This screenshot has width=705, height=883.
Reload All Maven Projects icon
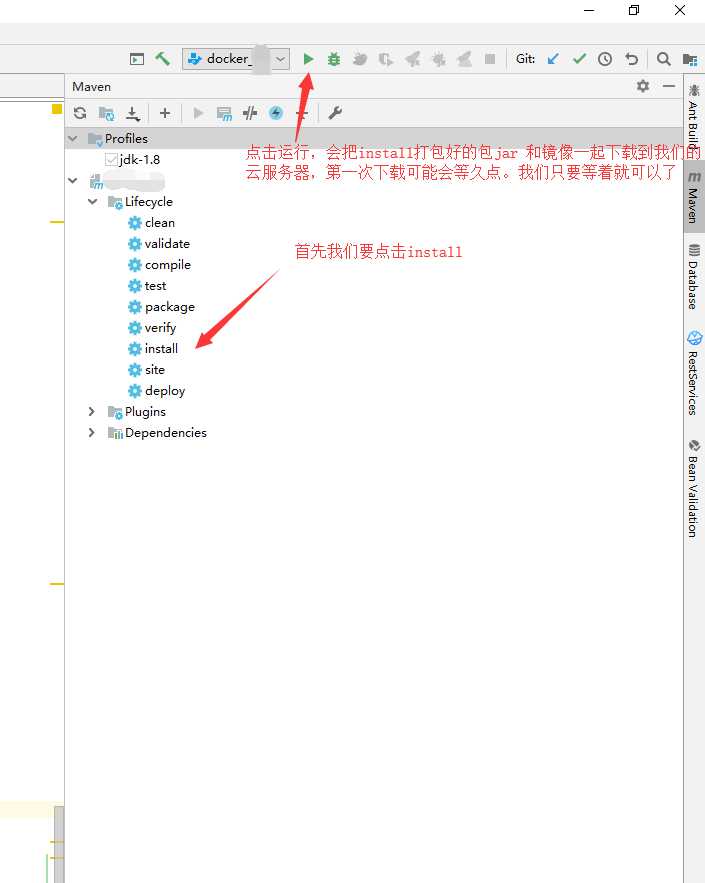(80, 113)
